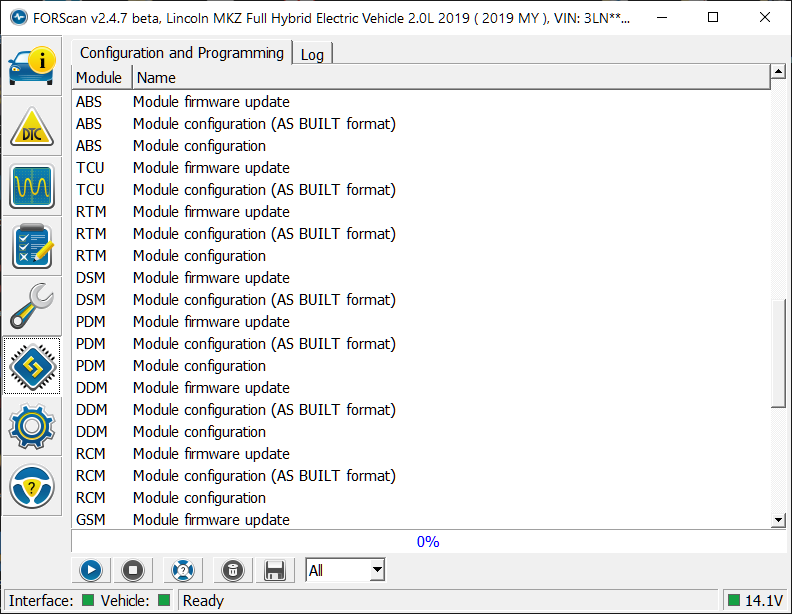The height and width of the screenshot is (614, 792).
Task: Stop the running procedure
Action: (x=133, y=571)
